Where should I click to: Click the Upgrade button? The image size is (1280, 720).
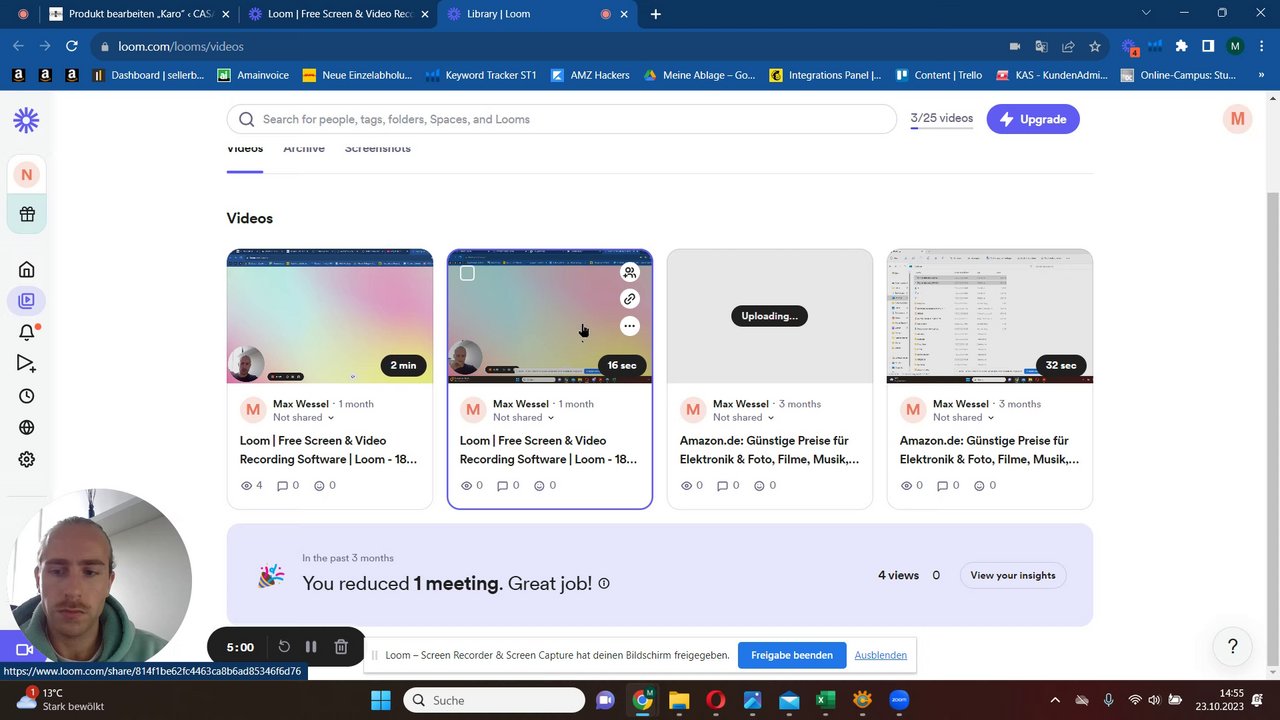(1033, 119)
